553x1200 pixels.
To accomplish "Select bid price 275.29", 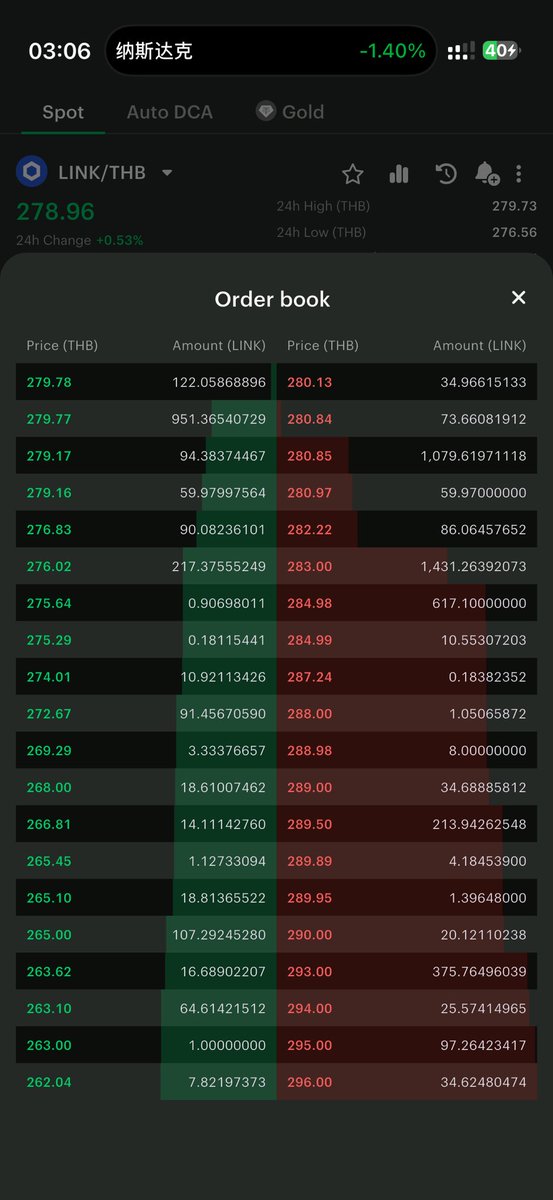I will click(x=49, y=640).
